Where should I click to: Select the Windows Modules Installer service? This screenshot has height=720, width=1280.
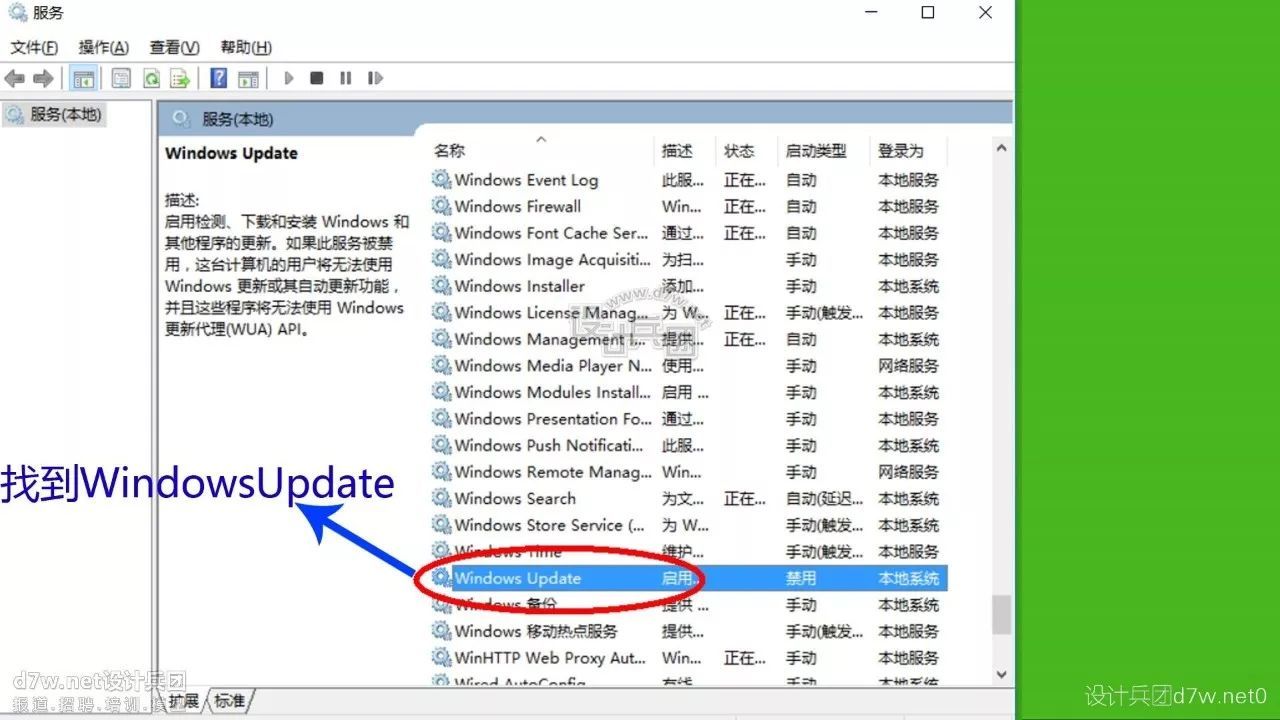click(689, 392)
